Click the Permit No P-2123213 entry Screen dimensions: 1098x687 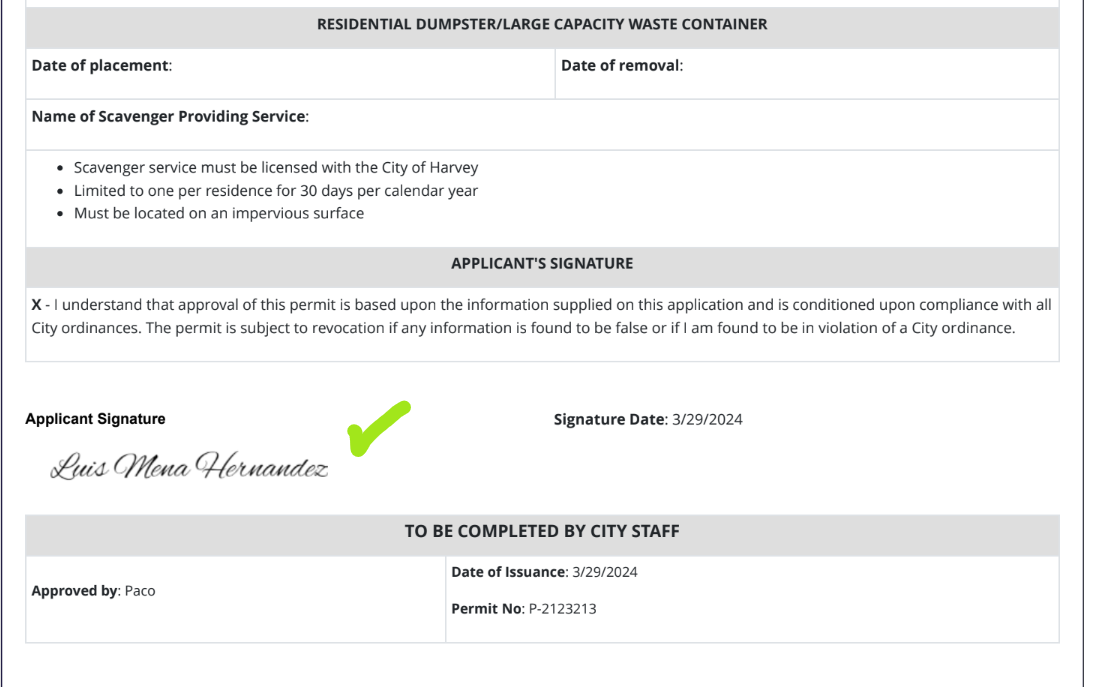pyautogui.click(x=524, y=608)
